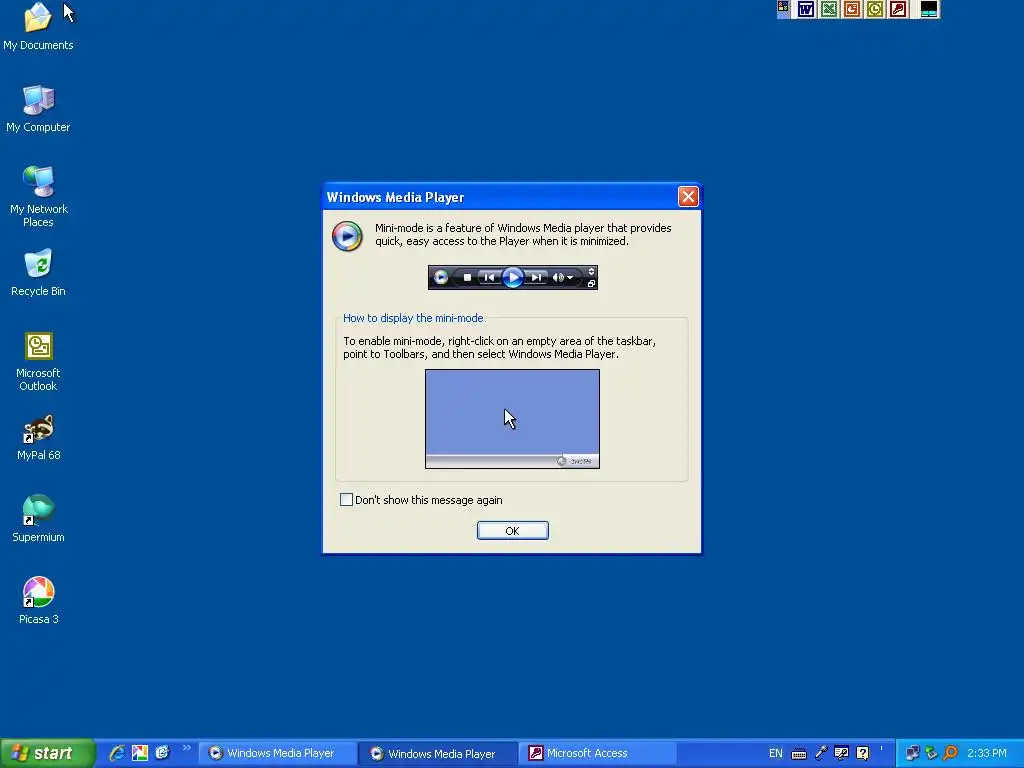The image size is (1024, 768).
Task: Click OK in the Windows Media Player dialog
Action: [513, 530]
